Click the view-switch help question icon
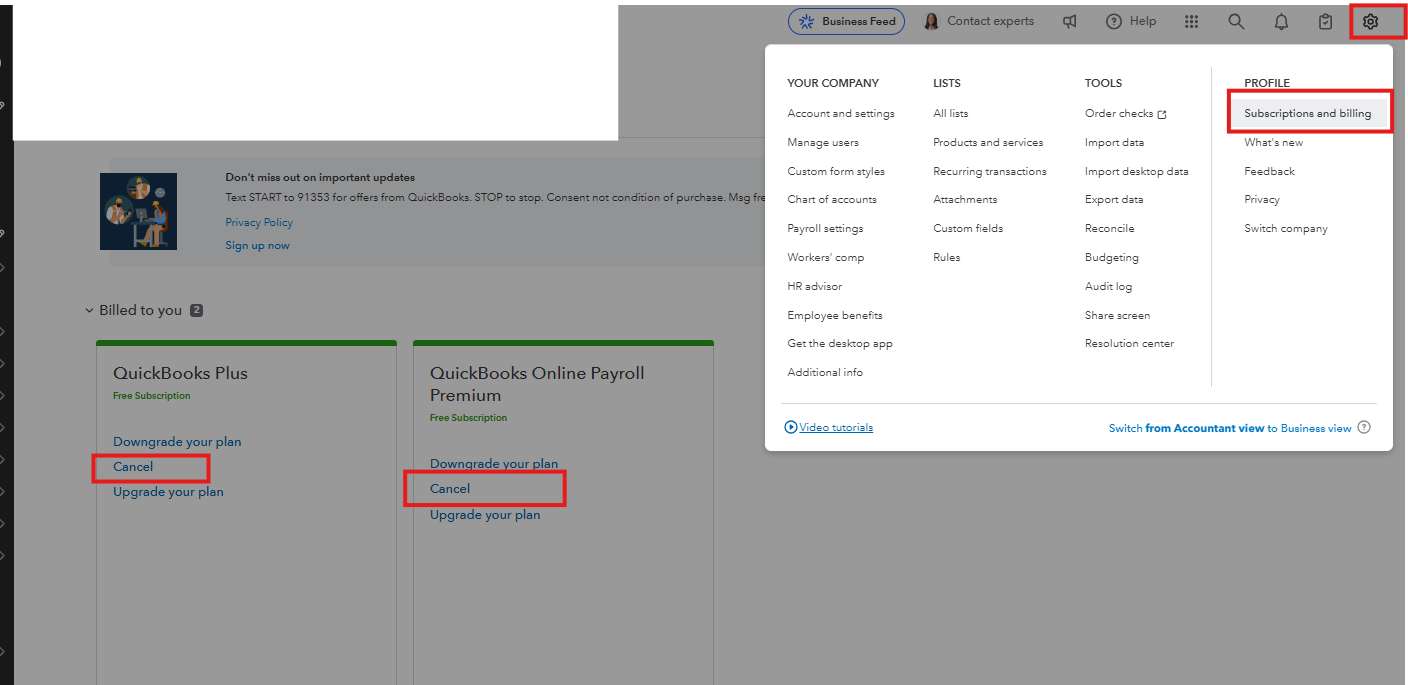The image size is (1408, 685). coord(1364,428)
